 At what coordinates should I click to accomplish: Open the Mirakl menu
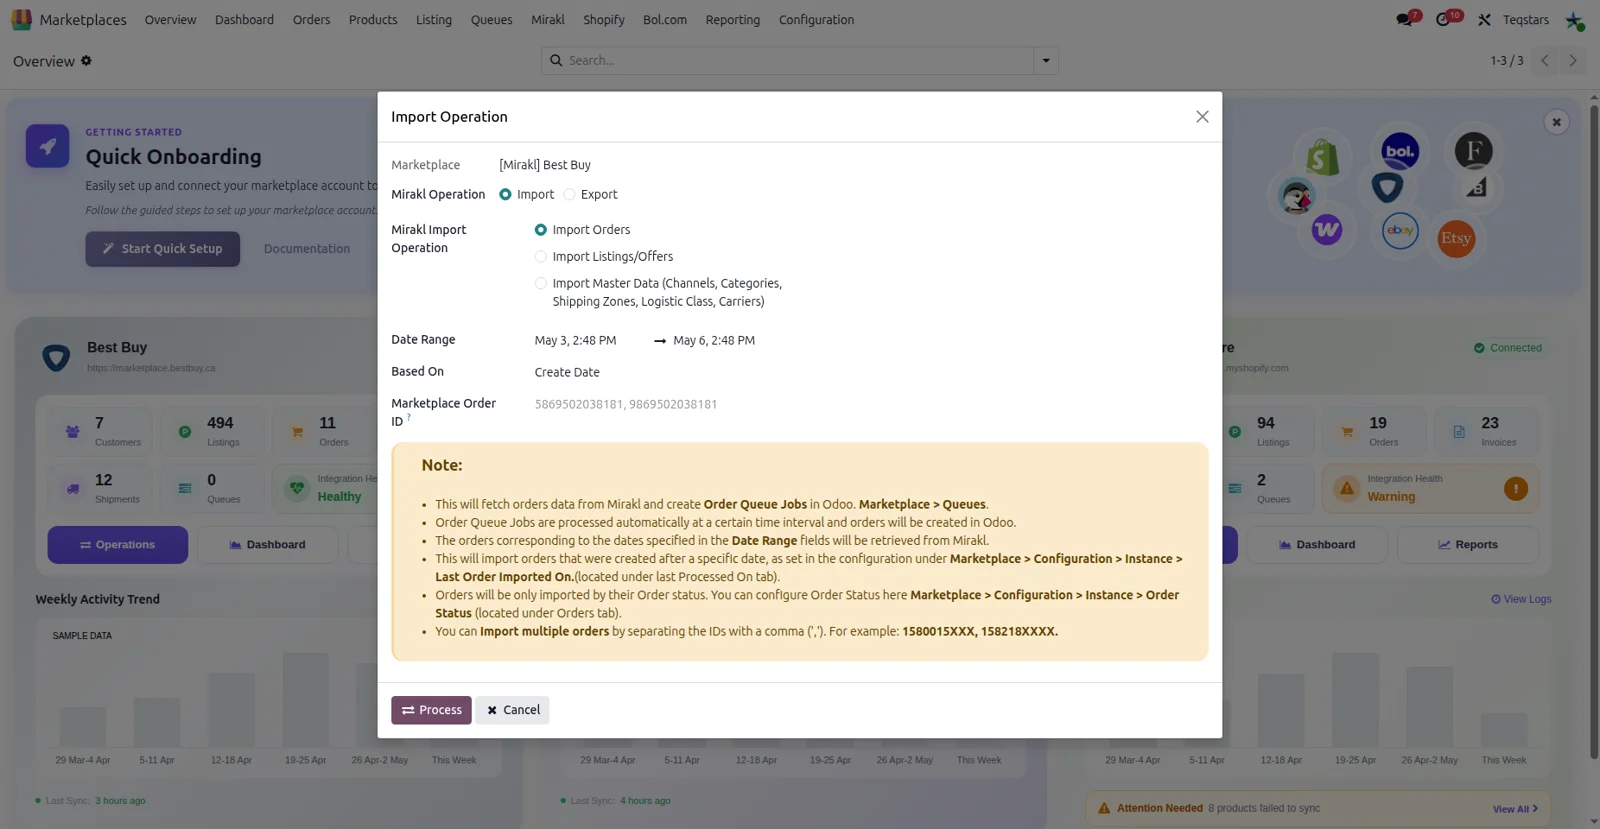(x=548, y=20)
